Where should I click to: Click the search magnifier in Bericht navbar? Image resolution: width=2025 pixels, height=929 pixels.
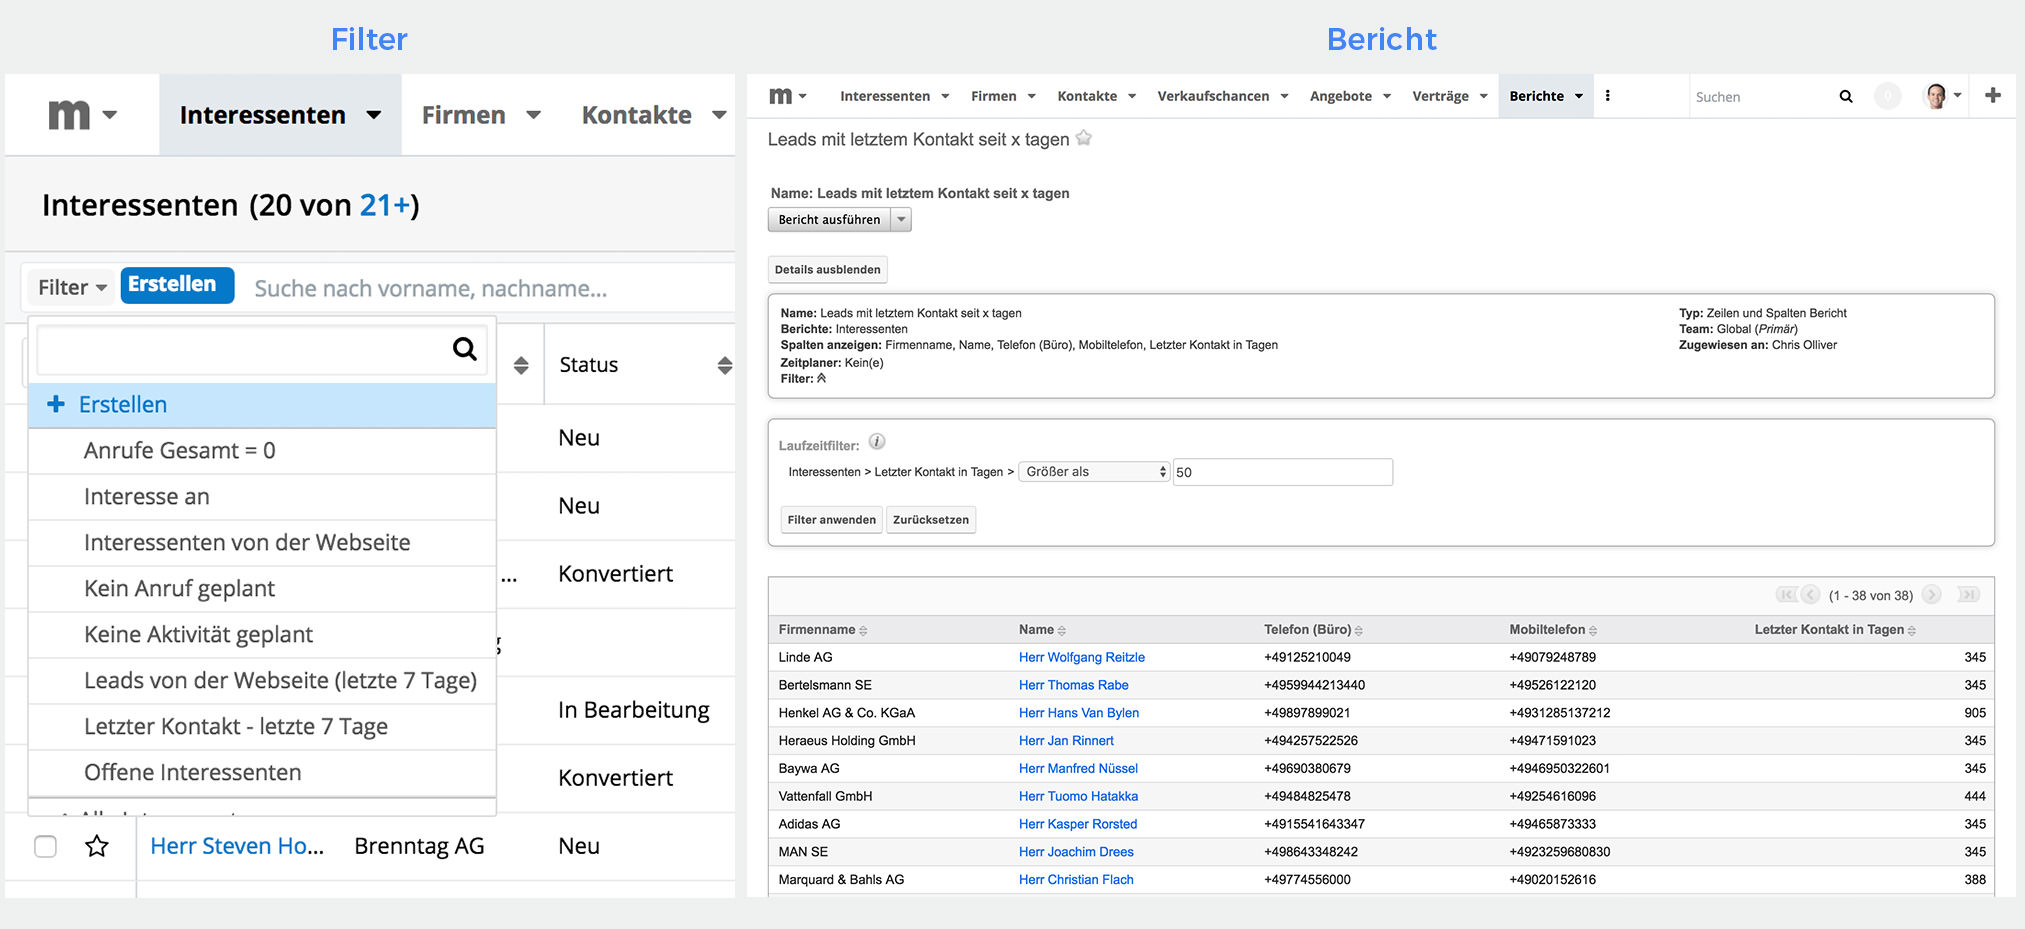(1846, 97)
